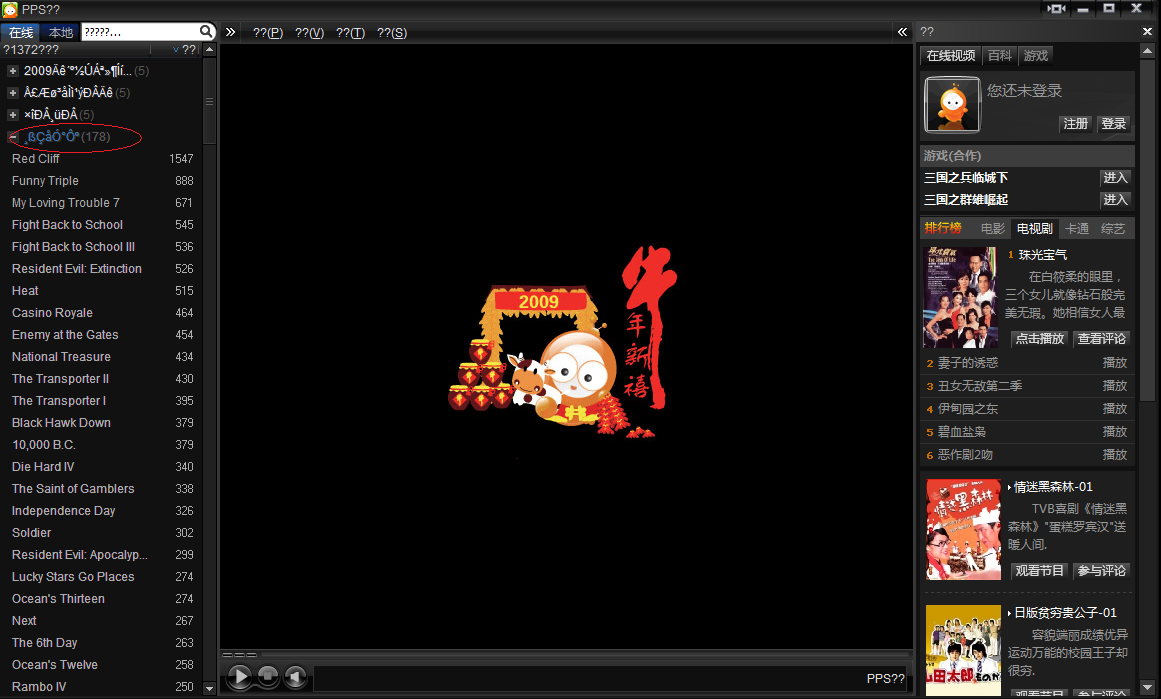Start playback with the Play button
The width and height of the screenshot is (1161, 699).
pyautogui.click(x=239, y=676)
